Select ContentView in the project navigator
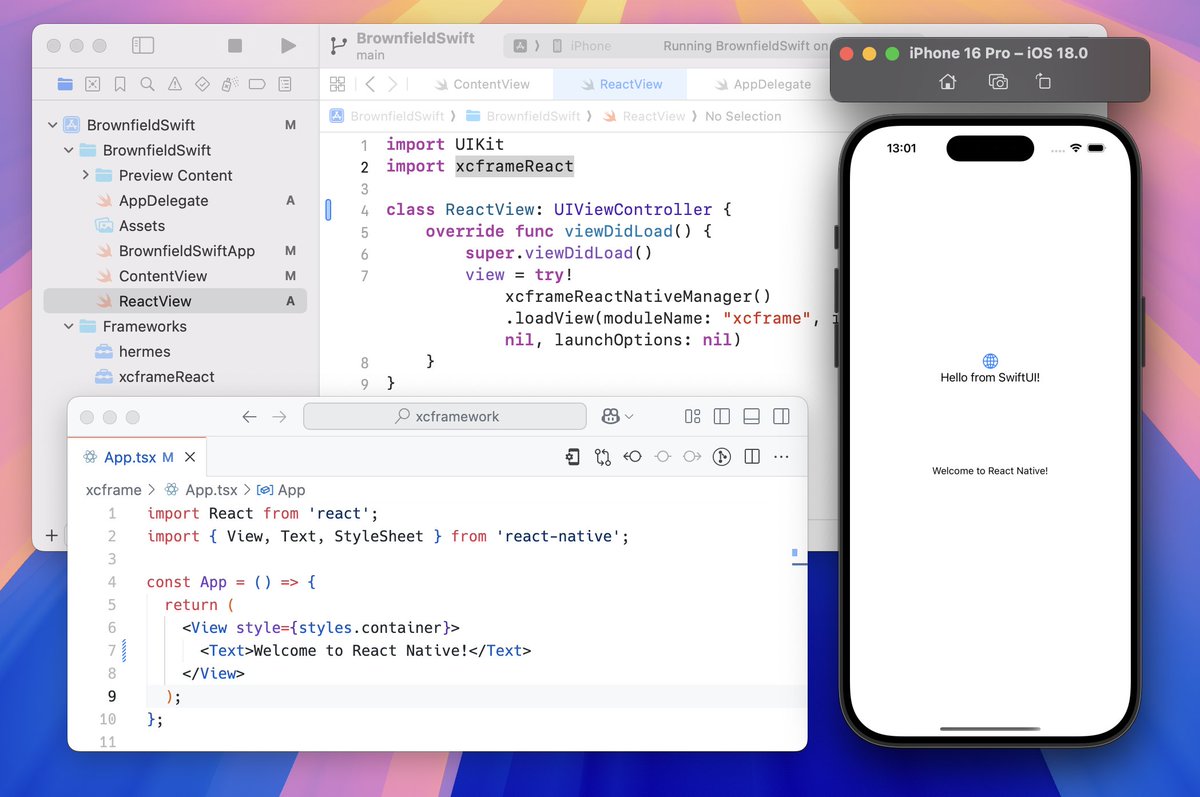Viewport: 1200px width, 797px height. coord(175,276)
